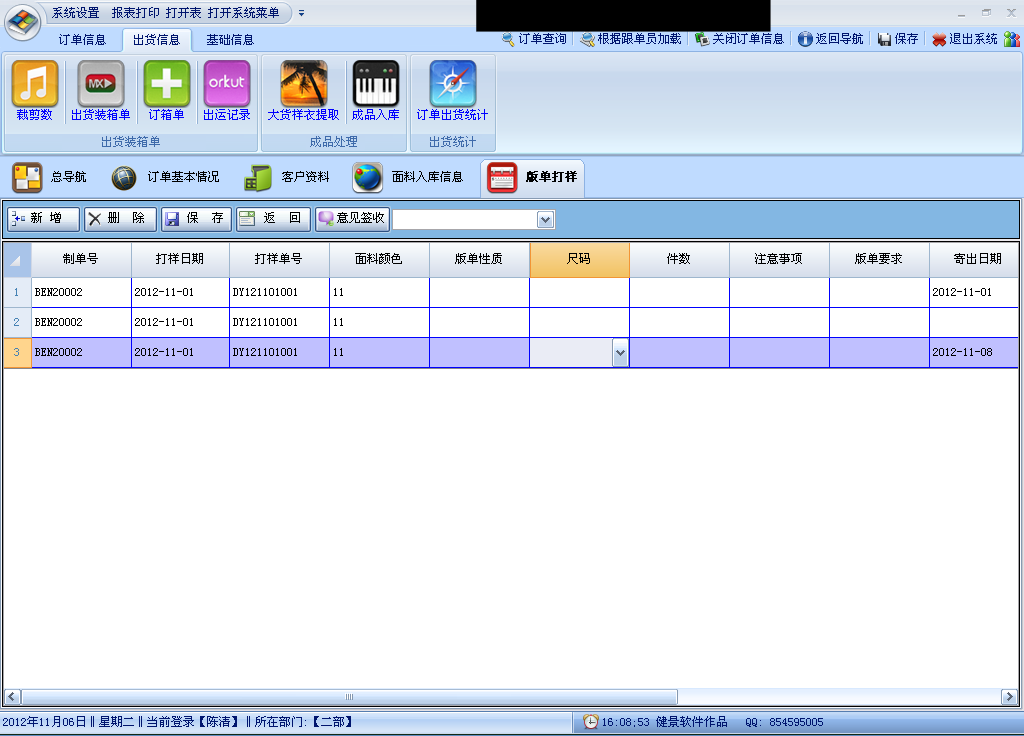Click 大货样衣提取 palm tree icon
This screenshot has height=736, width=1024.
[x=303, y=84]
